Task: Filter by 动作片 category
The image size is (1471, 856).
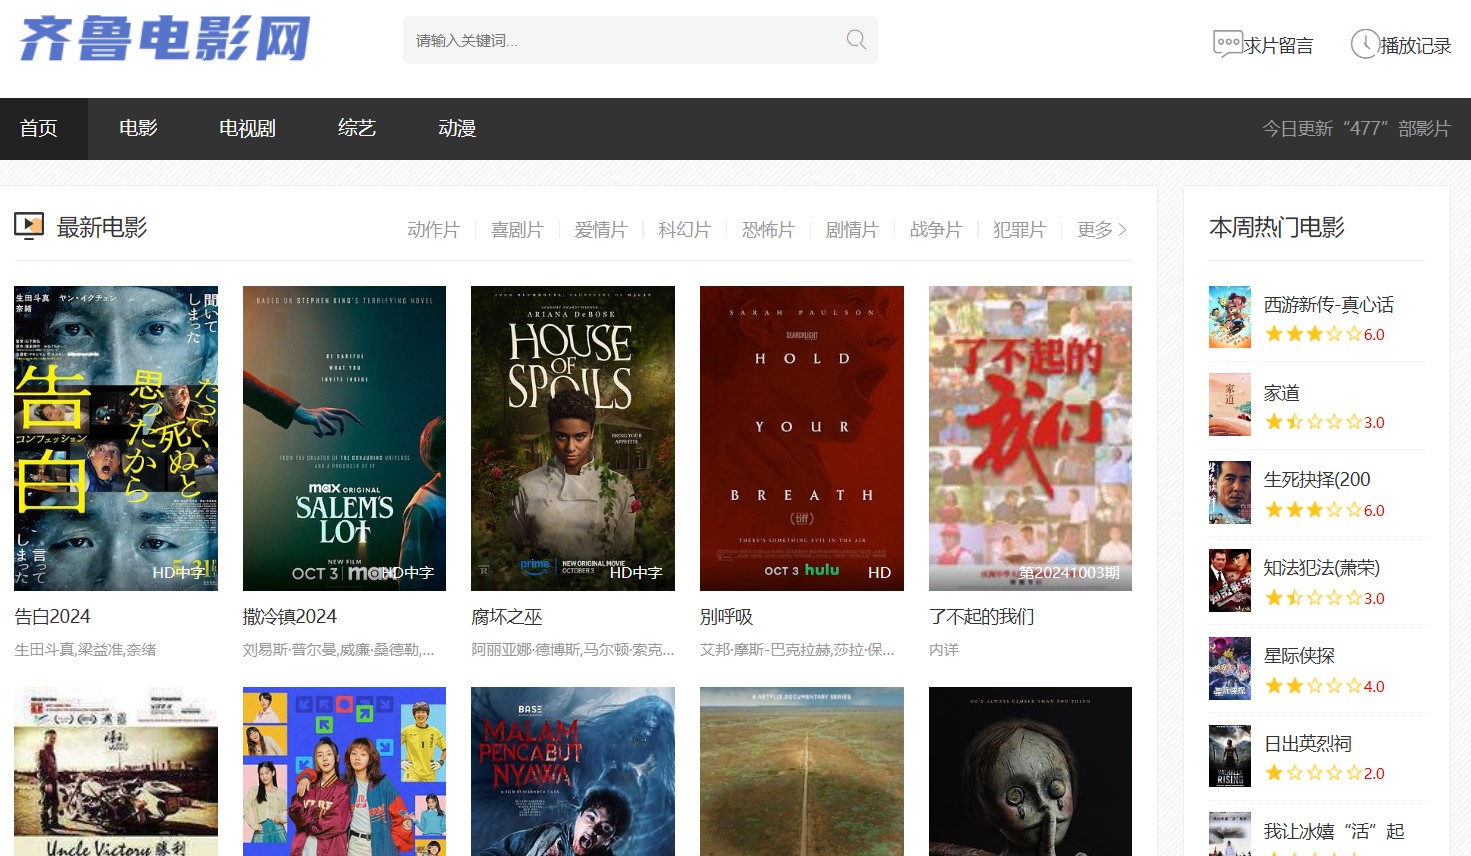Action: coord(433,230)
